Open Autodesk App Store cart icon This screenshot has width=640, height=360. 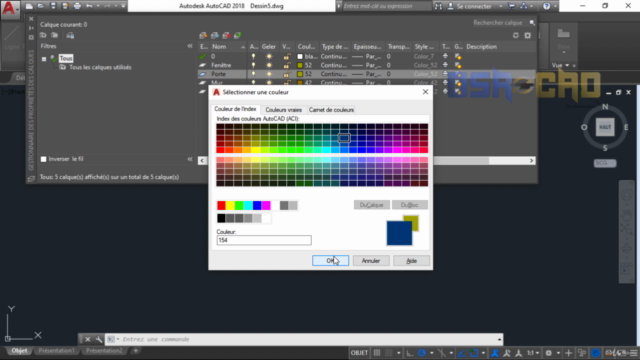511,6
